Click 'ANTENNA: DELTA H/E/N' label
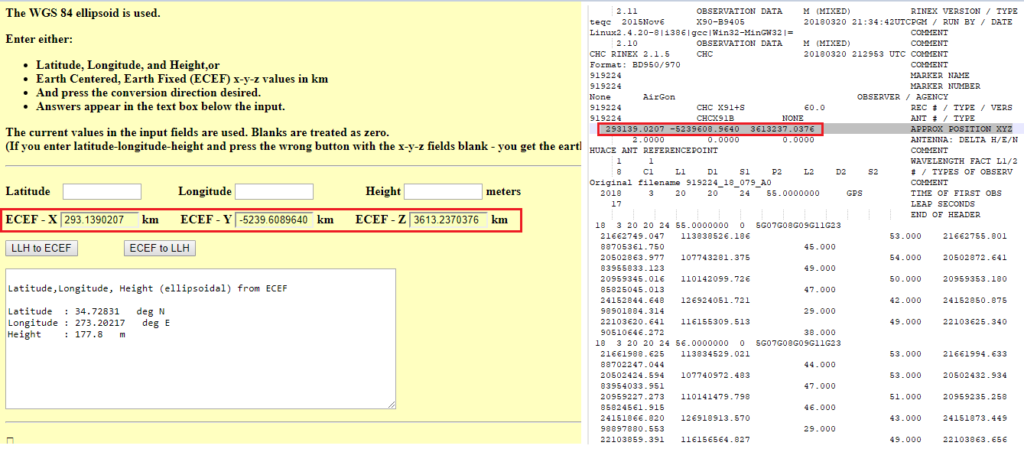The width and height of the screenshot is (1024, 449). 963,140
